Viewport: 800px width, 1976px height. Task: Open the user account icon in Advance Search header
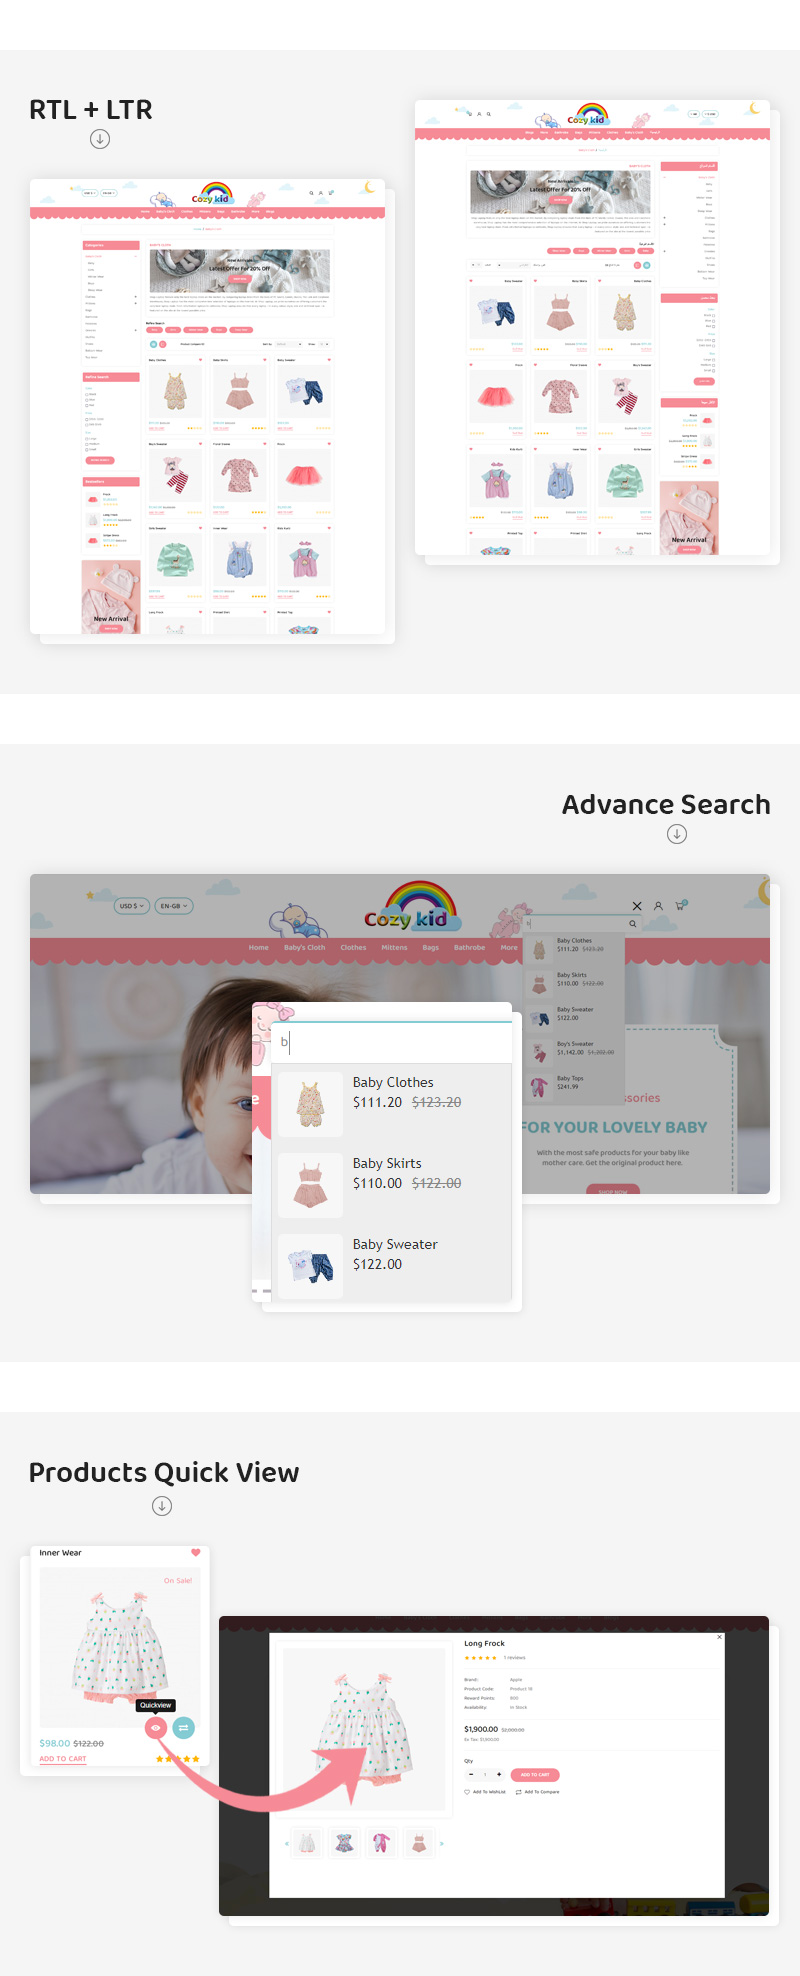pos(658,906)
